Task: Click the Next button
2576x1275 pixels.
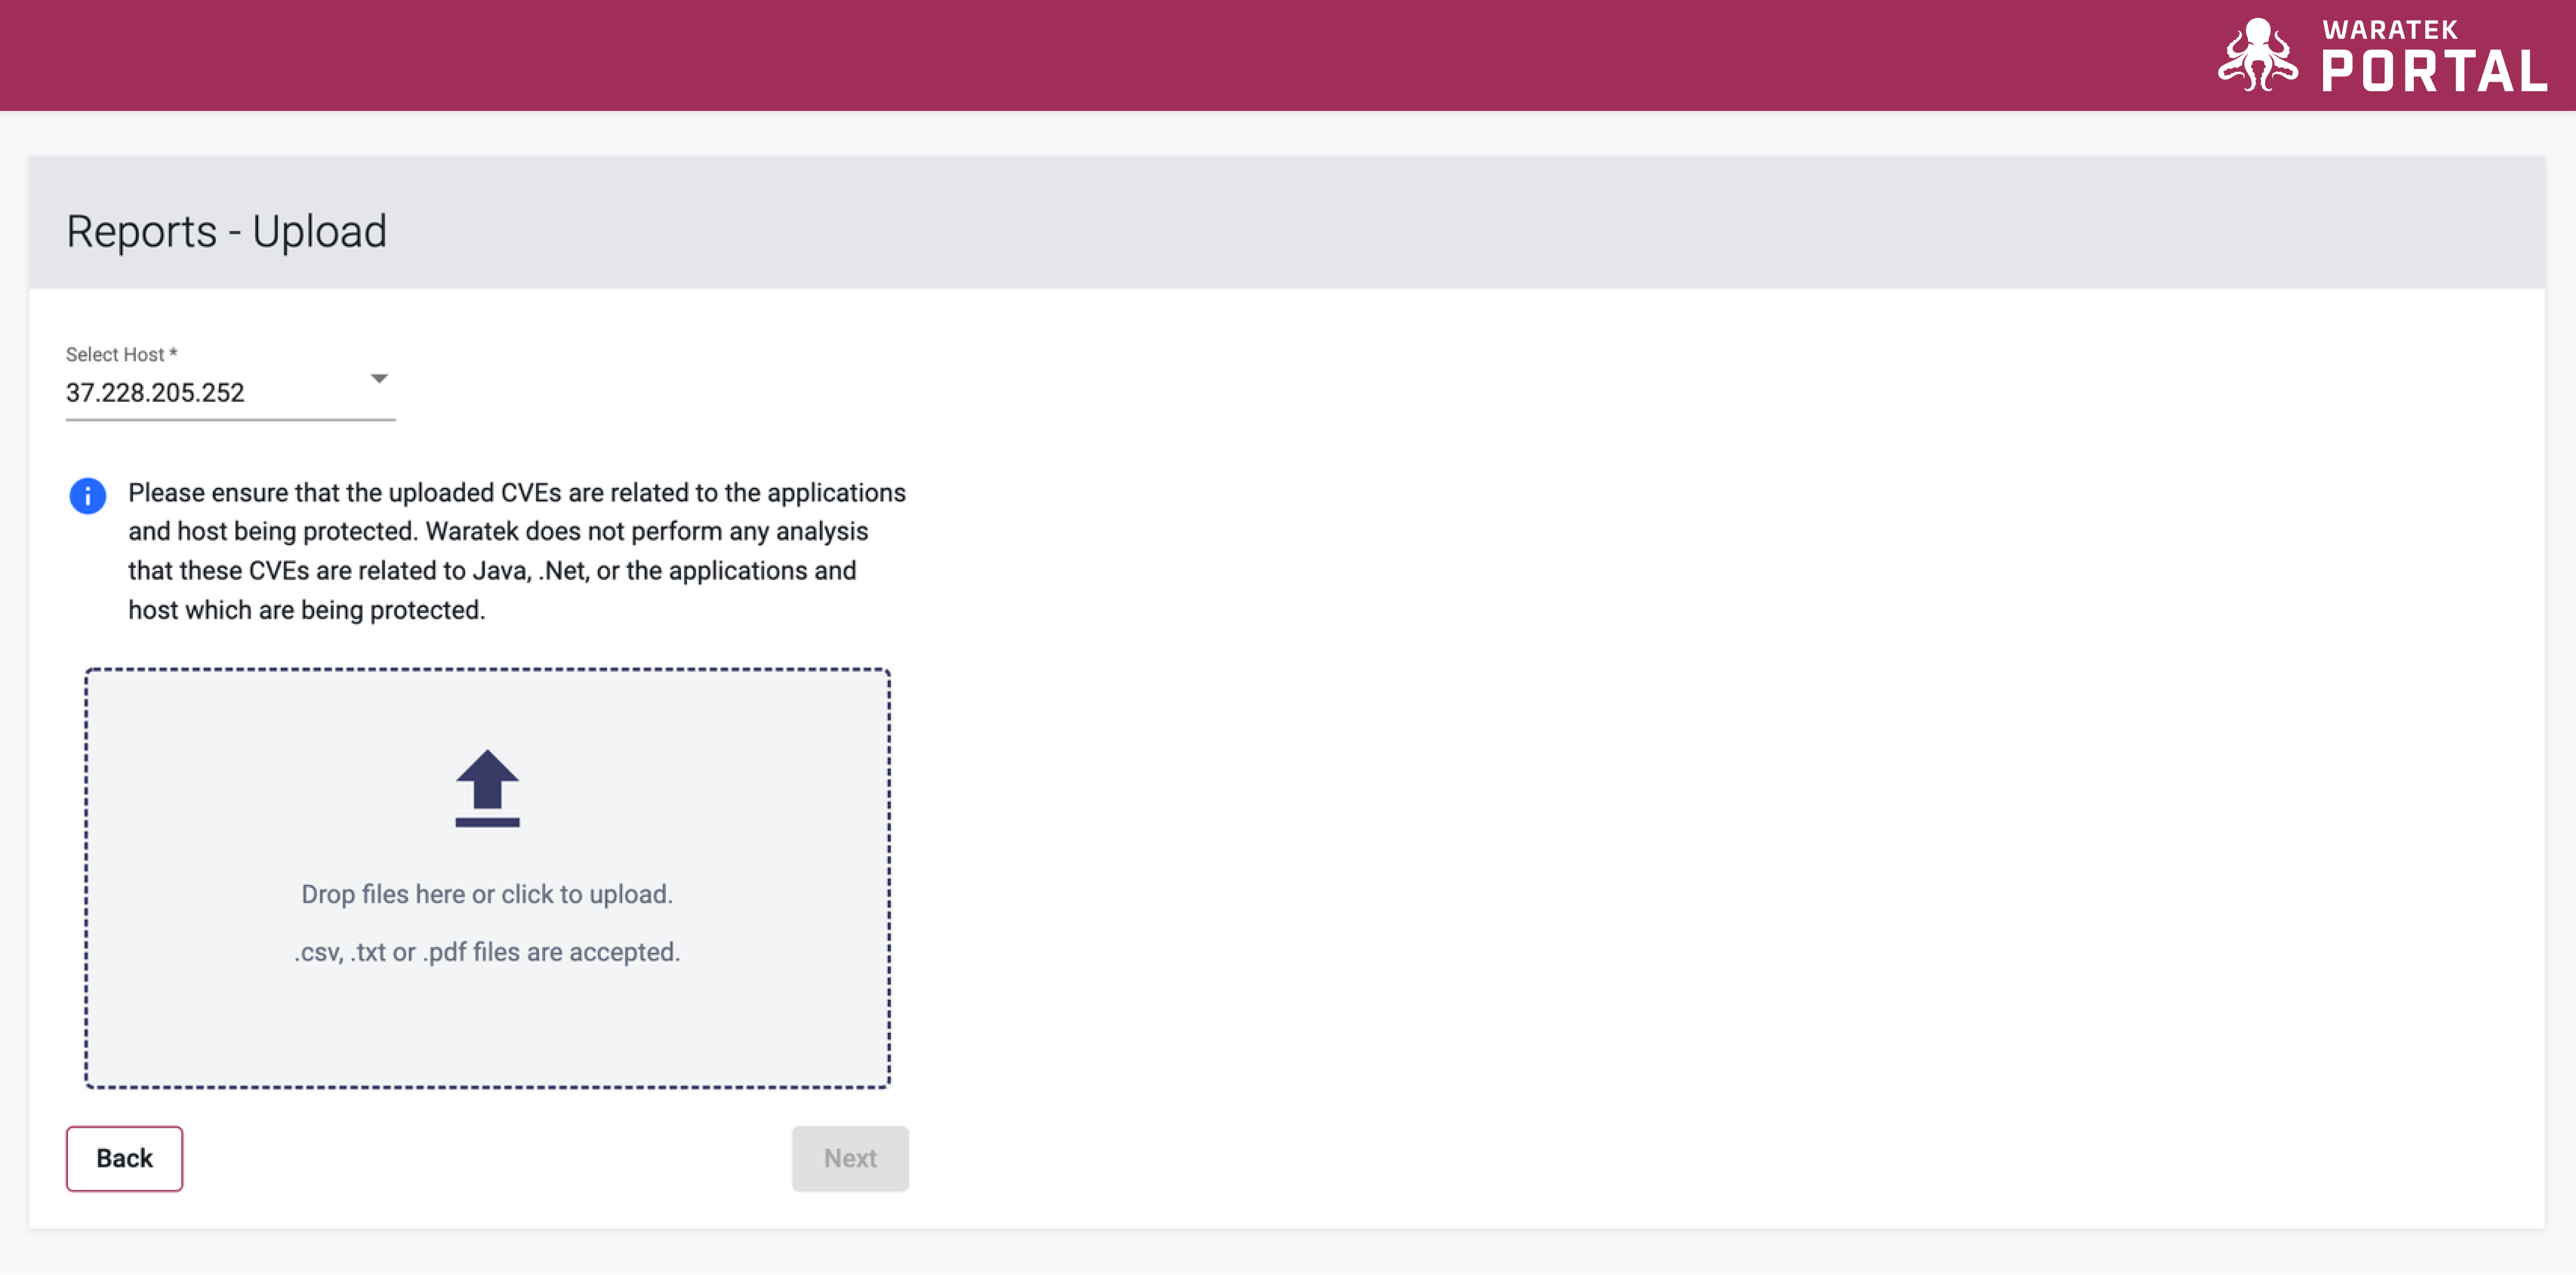Action: click(x=850, y=1158)
